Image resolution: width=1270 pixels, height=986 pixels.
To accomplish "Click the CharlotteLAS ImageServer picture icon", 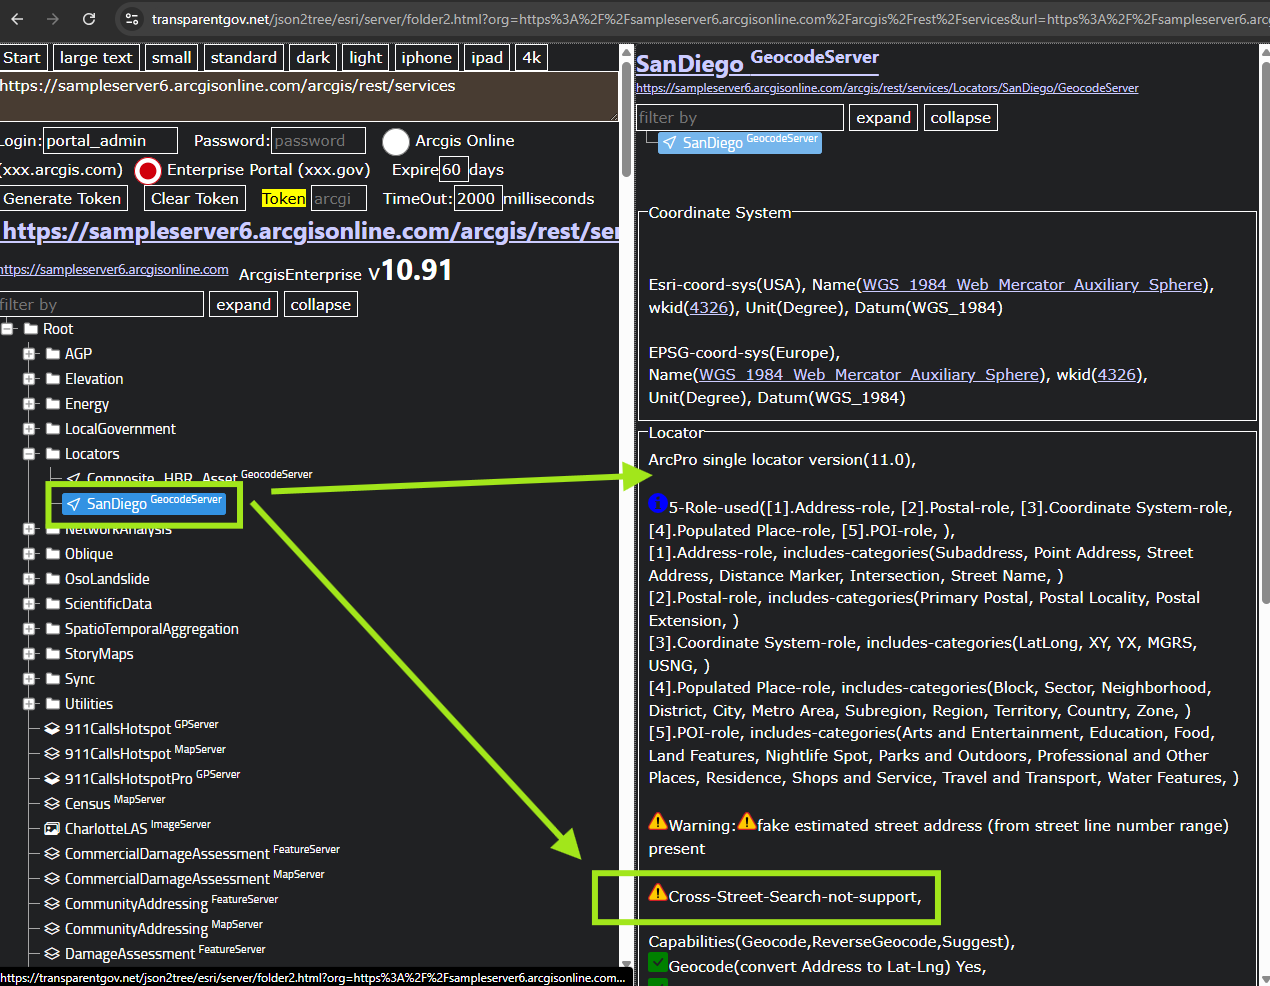I will [52, 829].
